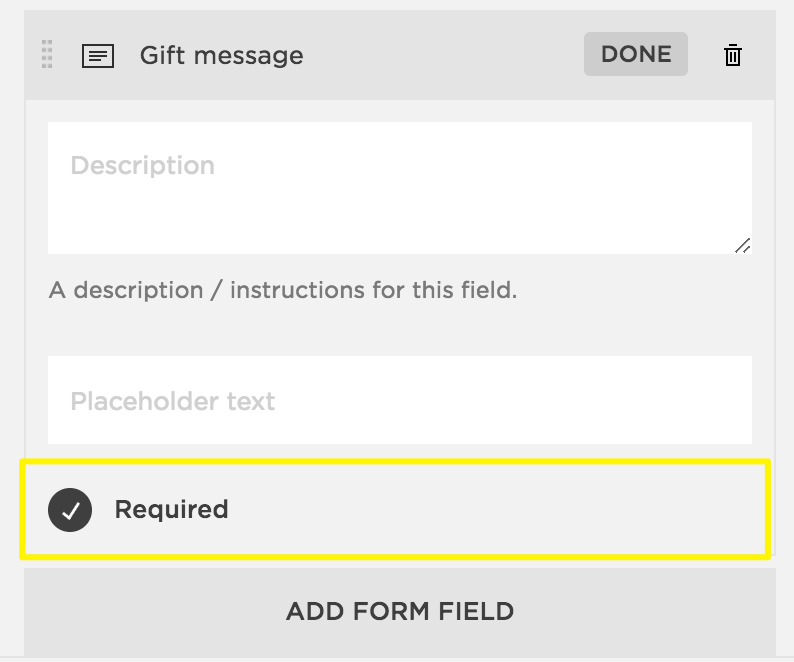The height and width of the screenshot is (662, 794).
Task: Click the Gift message field title
Action: click(222, 55)
